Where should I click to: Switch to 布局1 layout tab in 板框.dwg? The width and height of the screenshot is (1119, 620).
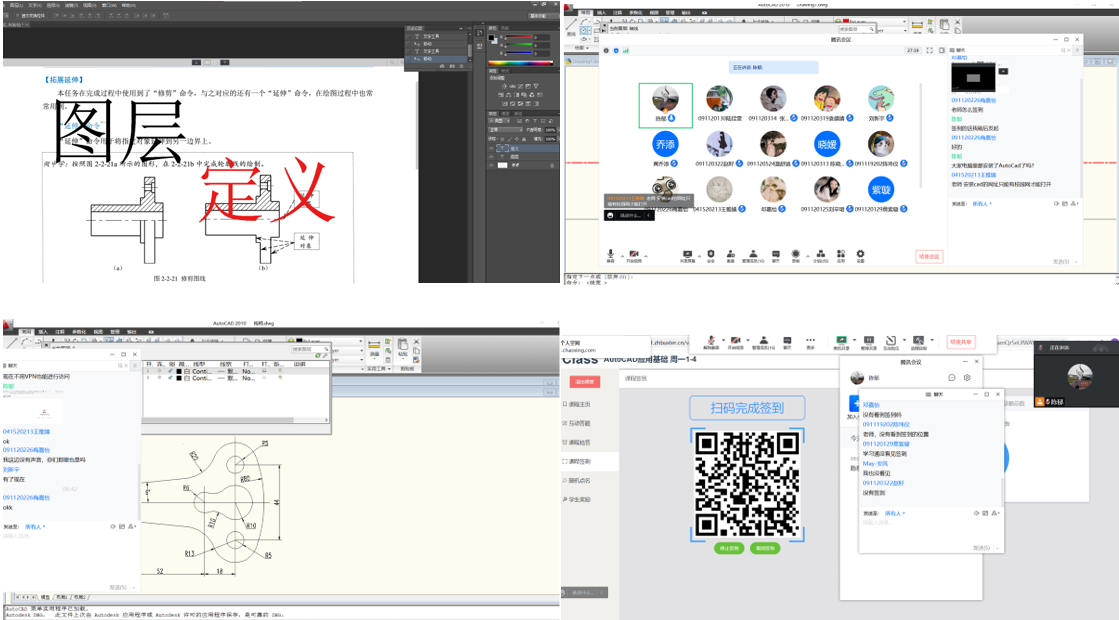point(62,596)
